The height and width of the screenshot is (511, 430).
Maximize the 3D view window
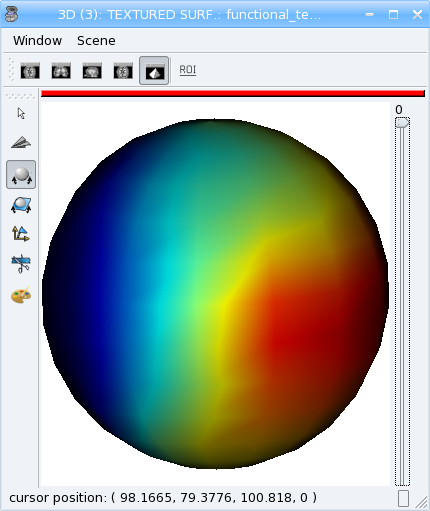[393, 14]
